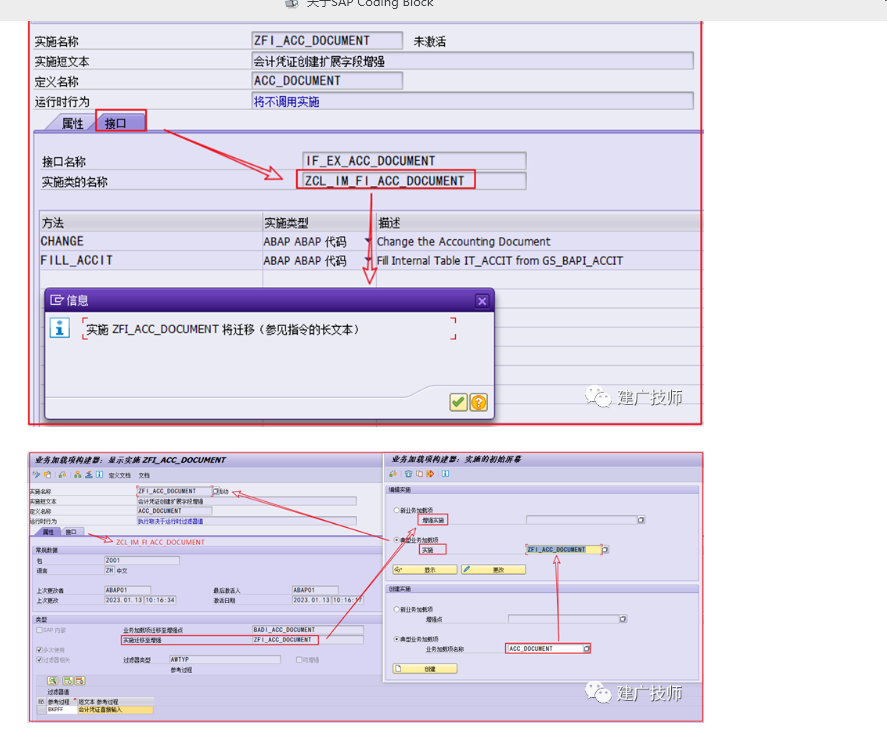Click insert row icon above 过滤器值
Image resolution: width=887 pixels, height=732 pixels.
click(x=67, y=681)
